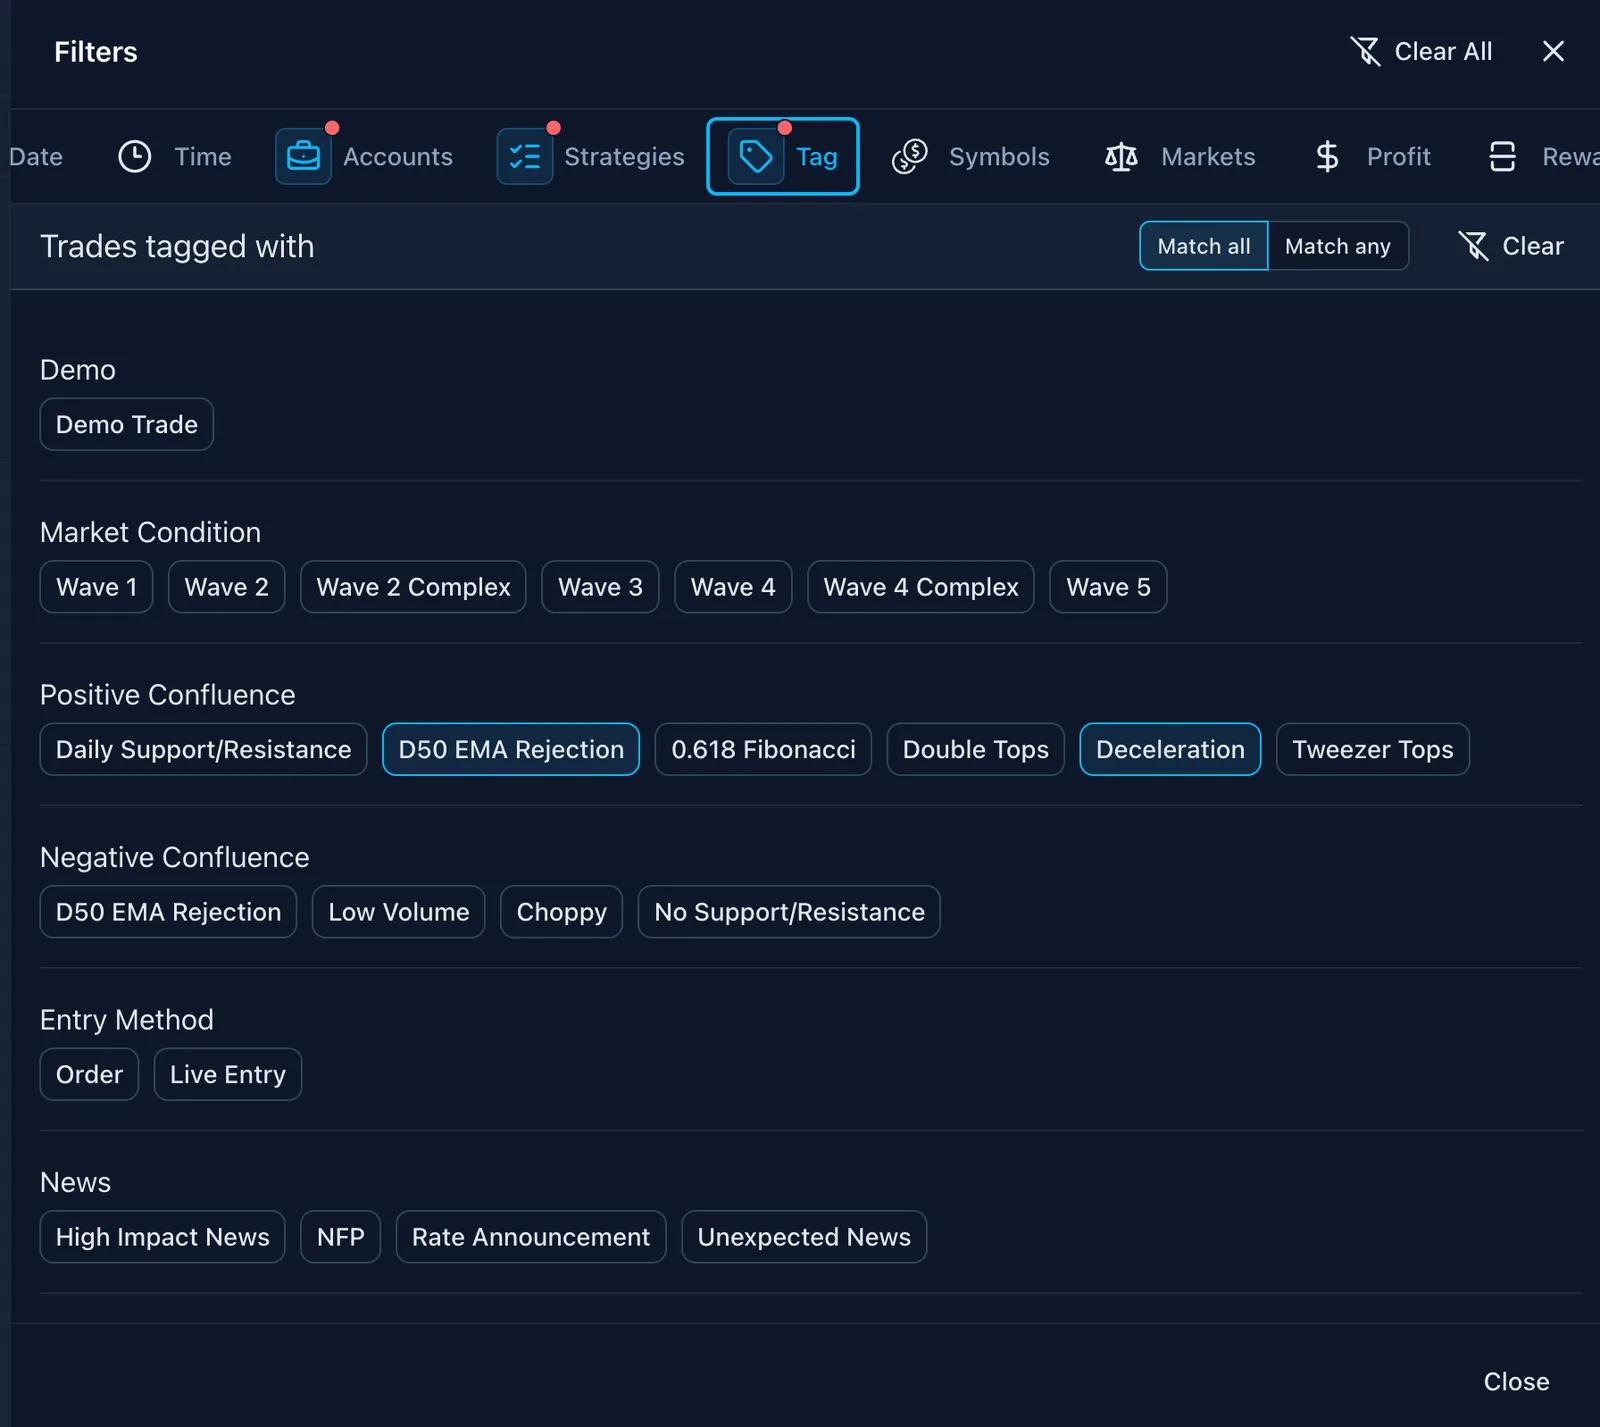Image resolution: width=1600 pixels, height=1427 pixels.
Task: Select the 0.618 Fibonacci tag
Action: point(763,749)
